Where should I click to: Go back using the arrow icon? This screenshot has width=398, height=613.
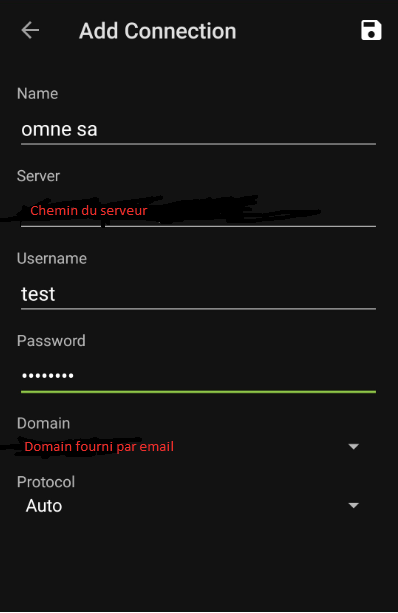pos(30,30)
